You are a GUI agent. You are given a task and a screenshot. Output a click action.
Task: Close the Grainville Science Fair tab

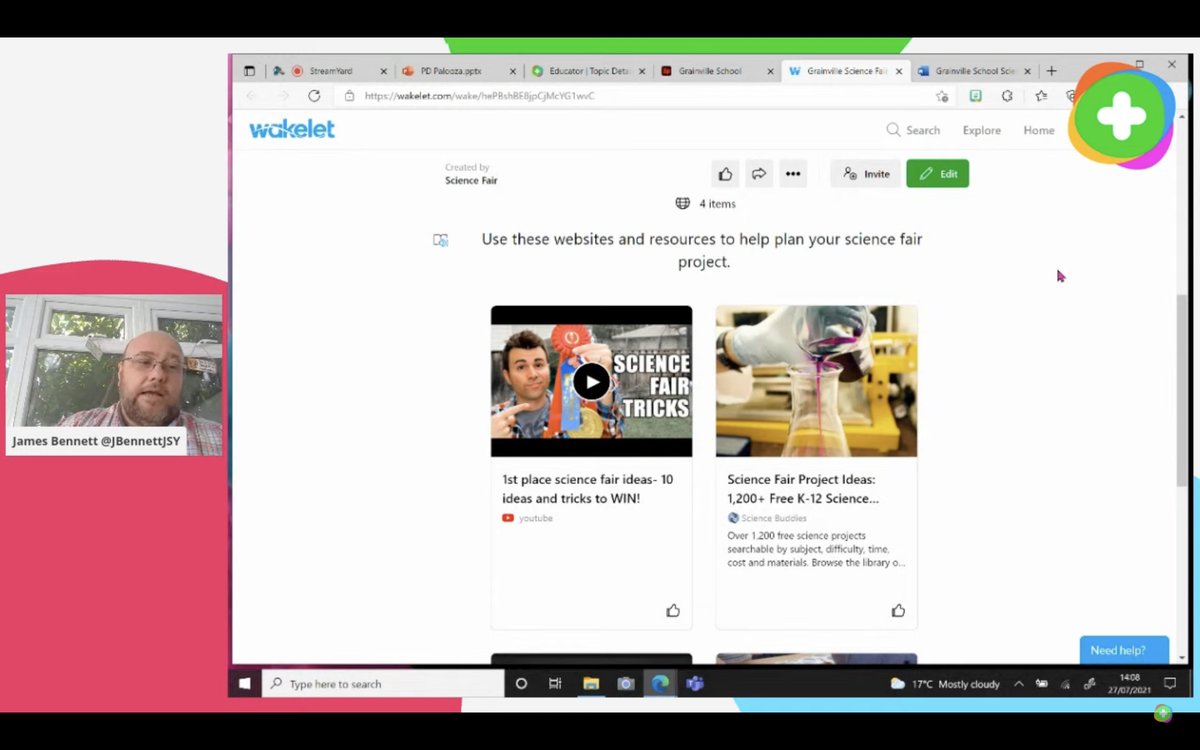pos(899,71)
